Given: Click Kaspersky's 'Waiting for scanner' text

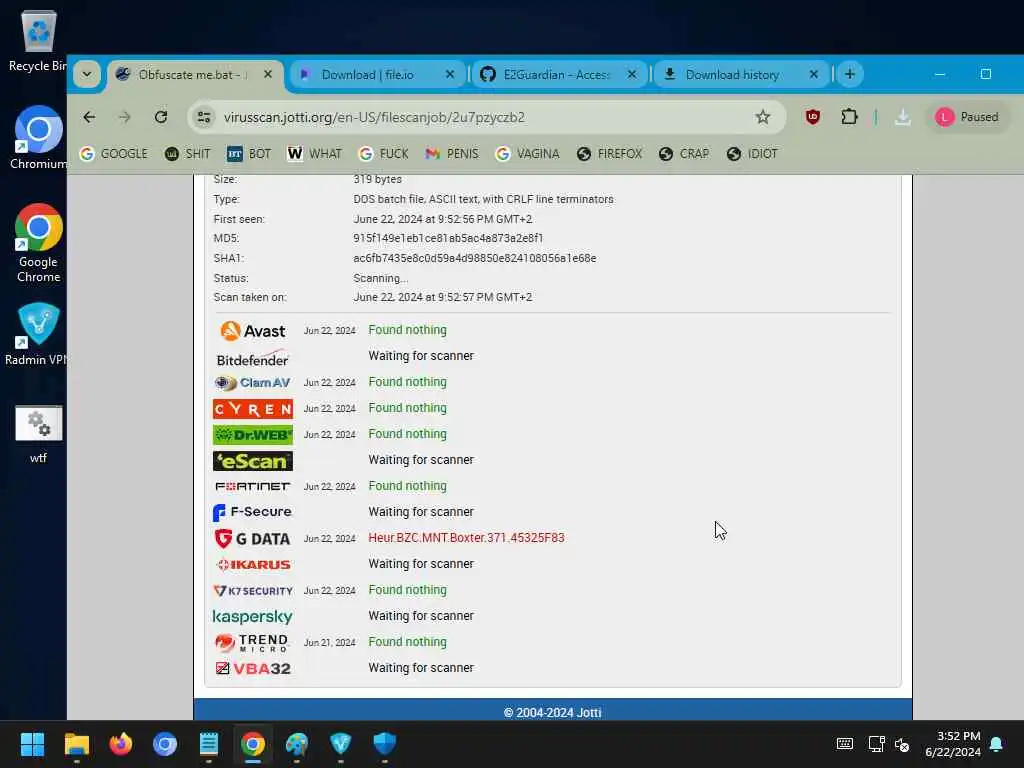Looking at the screenshot, I should (421, 616).
